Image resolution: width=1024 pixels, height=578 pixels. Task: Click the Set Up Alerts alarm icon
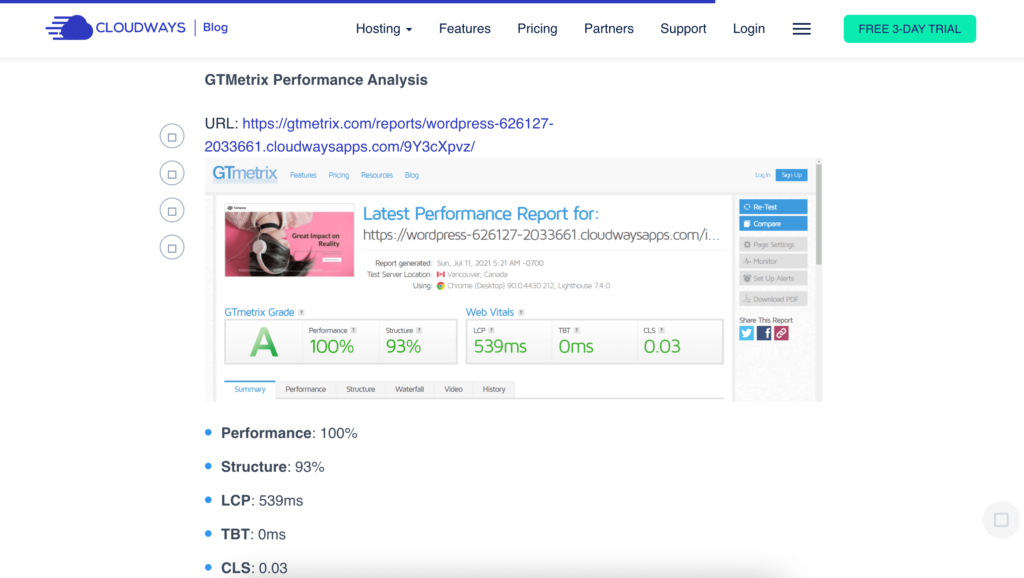tap(747, 278)
